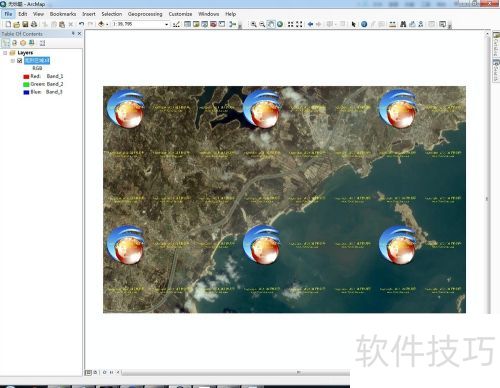This screenshot has height=388, width=500.
Task: Open the Geoprocessing menu
Action: pyautogui.click(x=145, y=14)
